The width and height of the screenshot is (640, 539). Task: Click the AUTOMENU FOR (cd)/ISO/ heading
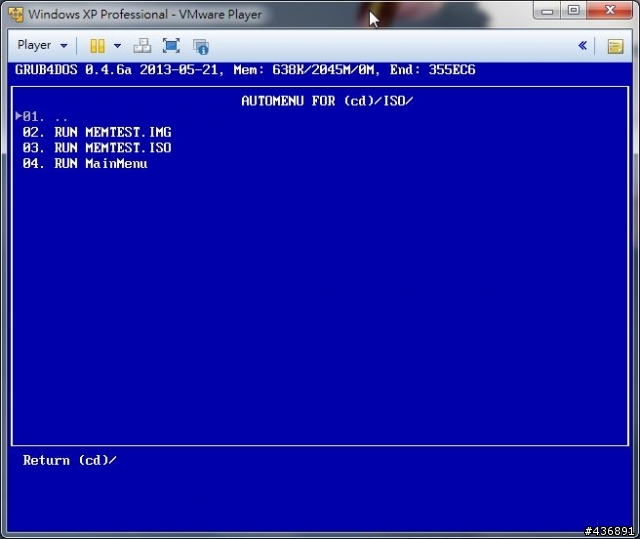pos(327,101)
